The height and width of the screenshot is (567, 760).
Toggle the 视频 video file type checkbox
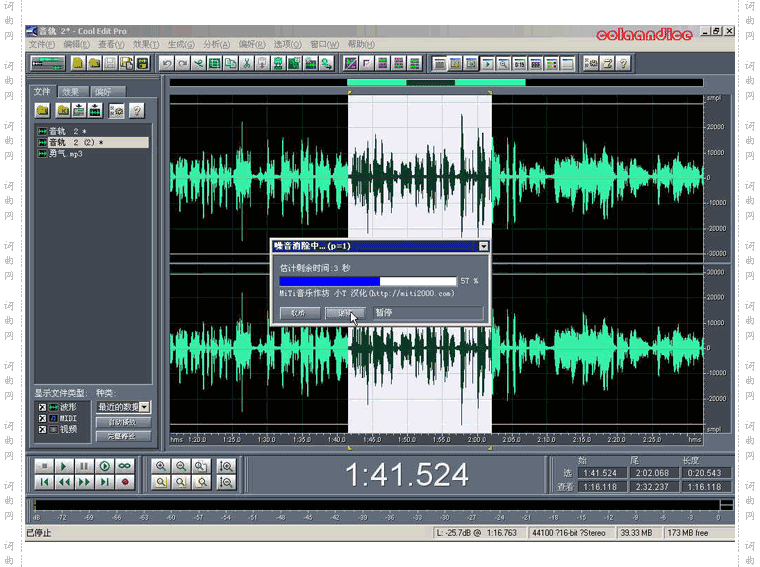[42, 429]
